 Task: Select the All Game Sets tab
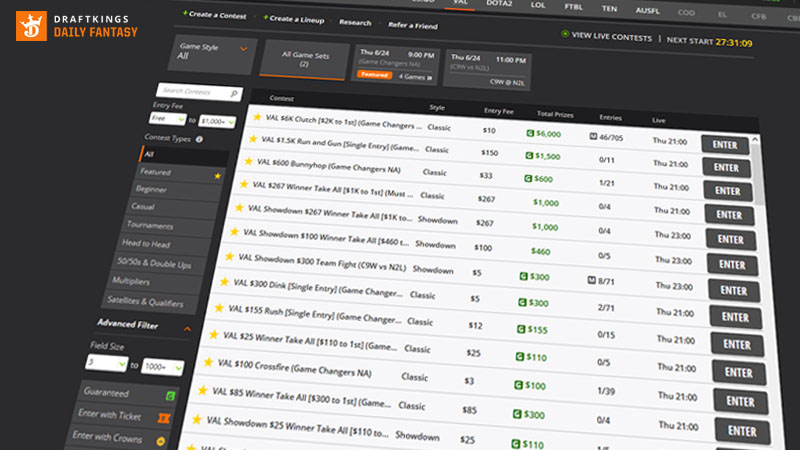305,60
